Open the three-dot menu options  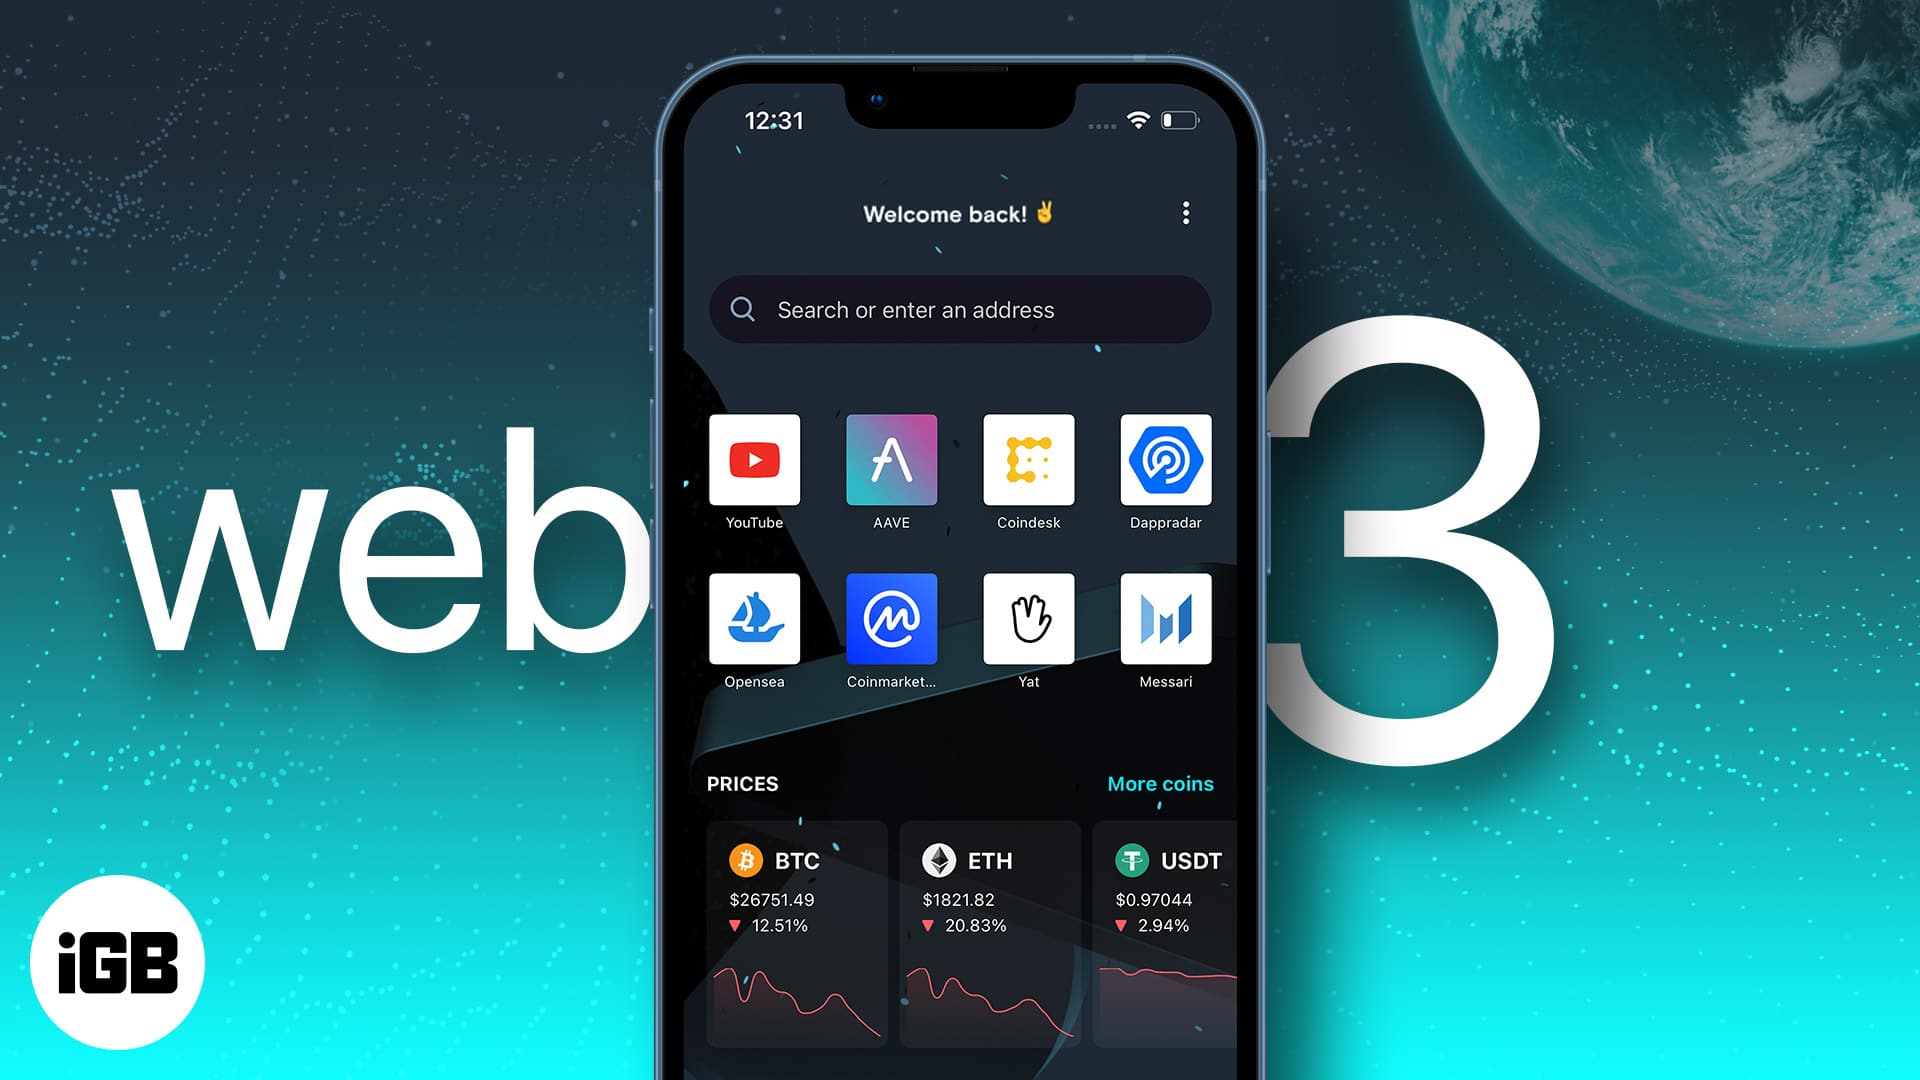(1187, 212)
